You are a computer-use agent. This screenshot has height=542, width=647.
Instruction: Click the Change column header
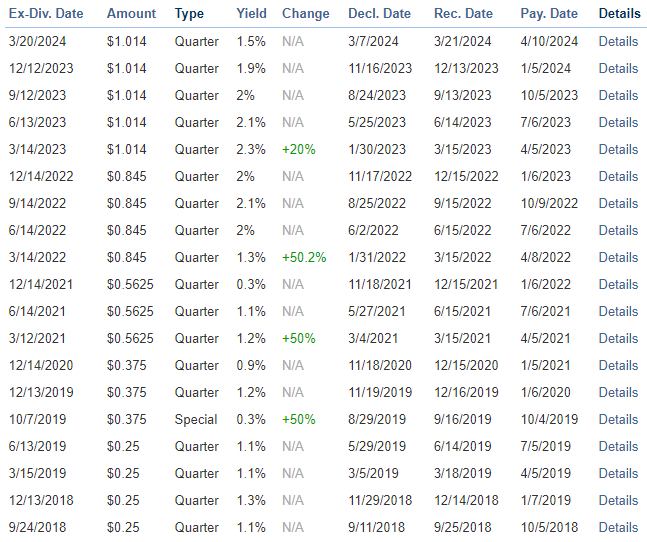305,14
